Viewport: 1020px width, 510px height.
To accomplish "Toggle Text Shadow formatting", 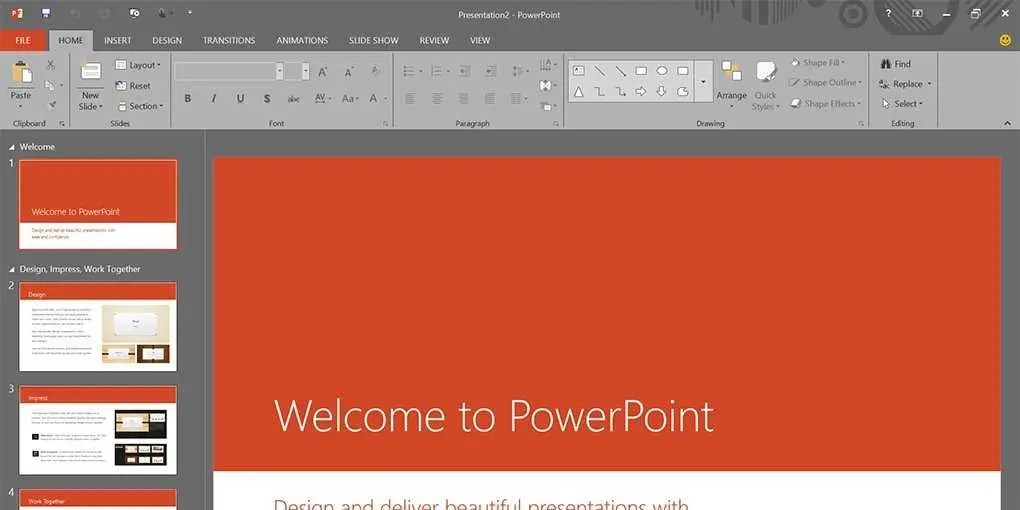I will click(267, 99).
